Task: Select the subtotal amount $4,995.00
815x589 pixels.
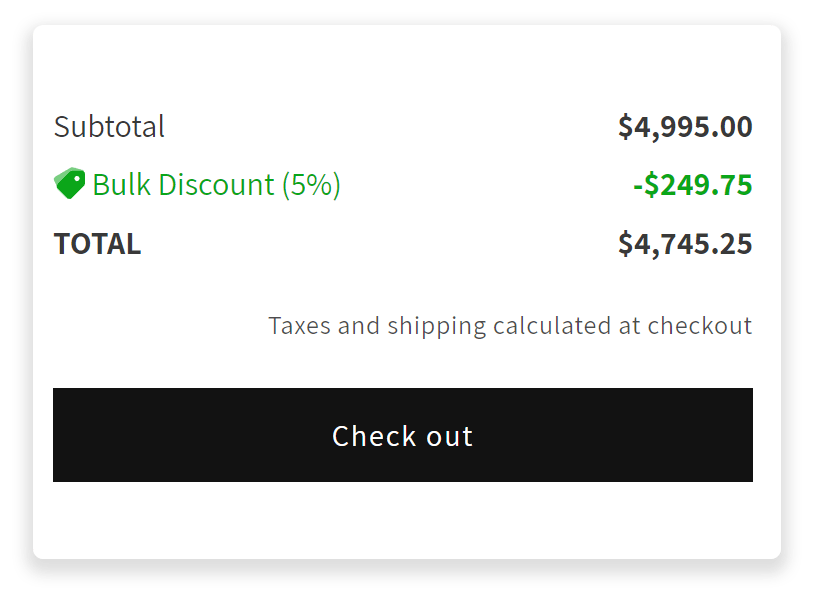Action: click(x=684, y=127)
